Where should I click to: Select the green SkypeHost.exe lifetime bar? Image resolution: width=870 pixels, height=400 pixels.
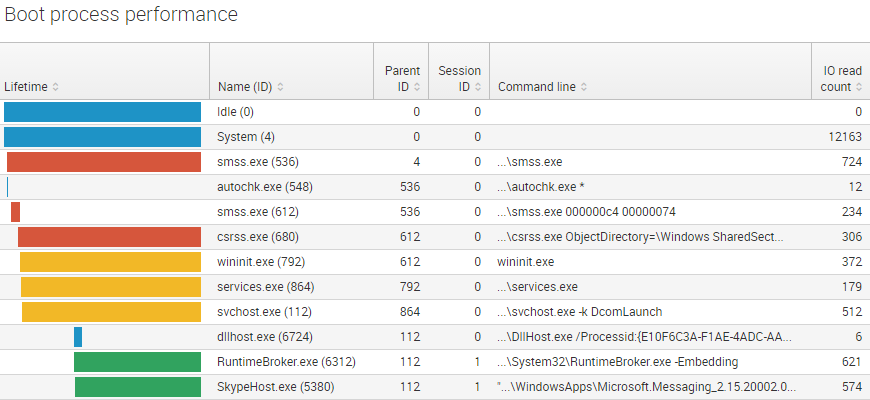point(138,387)
